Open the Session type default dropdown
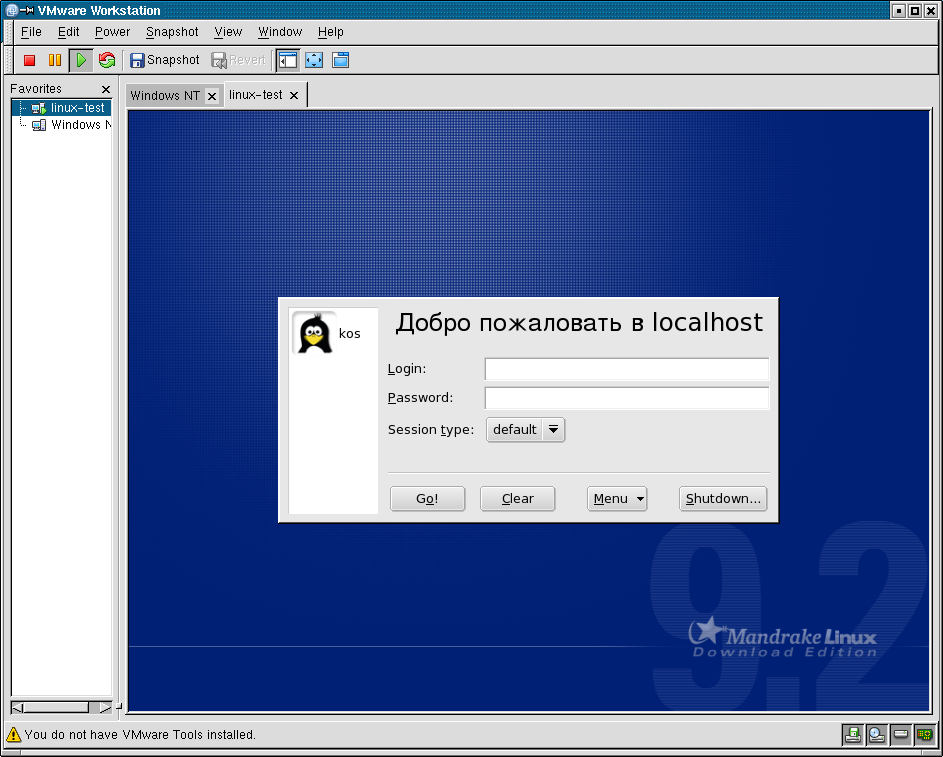 [525, 430]
